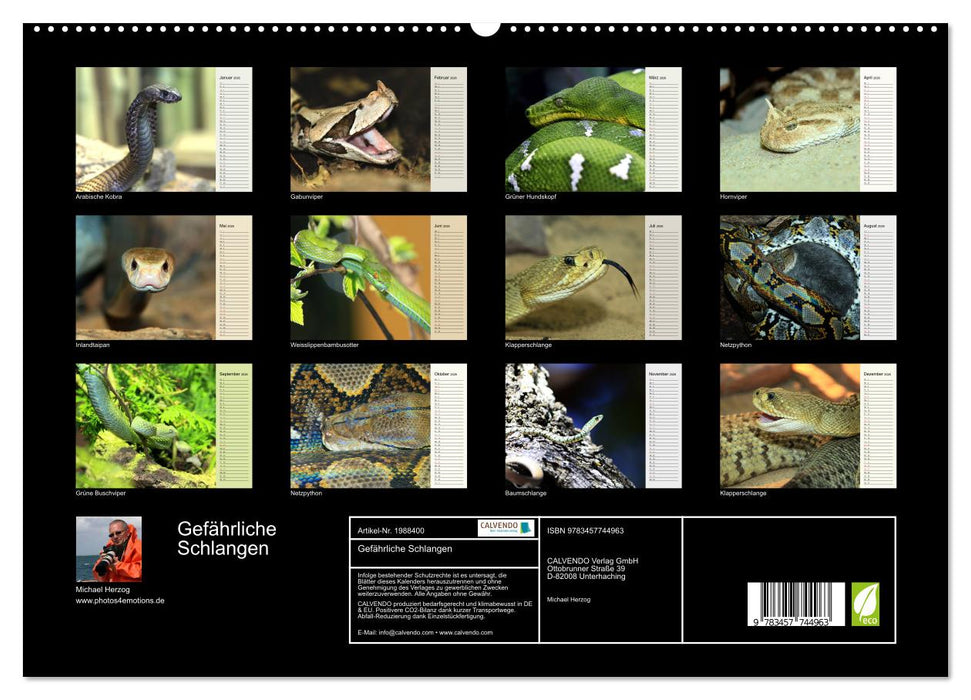Click the CALVENDO logo badge

pyautogui.click(x=505, y=528)
